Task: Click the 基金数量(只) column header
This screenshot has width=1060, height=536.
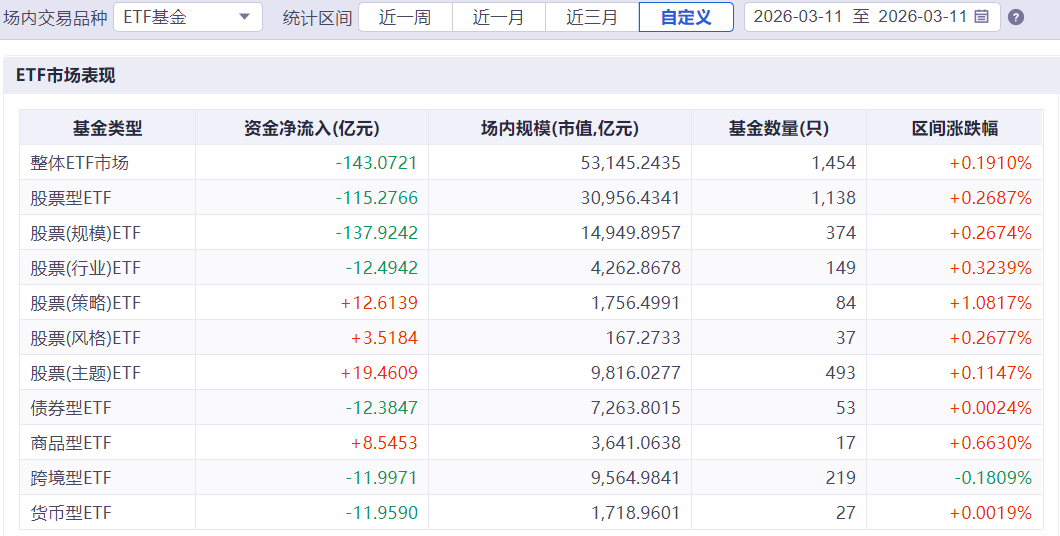Action: (x=779, y=128)
